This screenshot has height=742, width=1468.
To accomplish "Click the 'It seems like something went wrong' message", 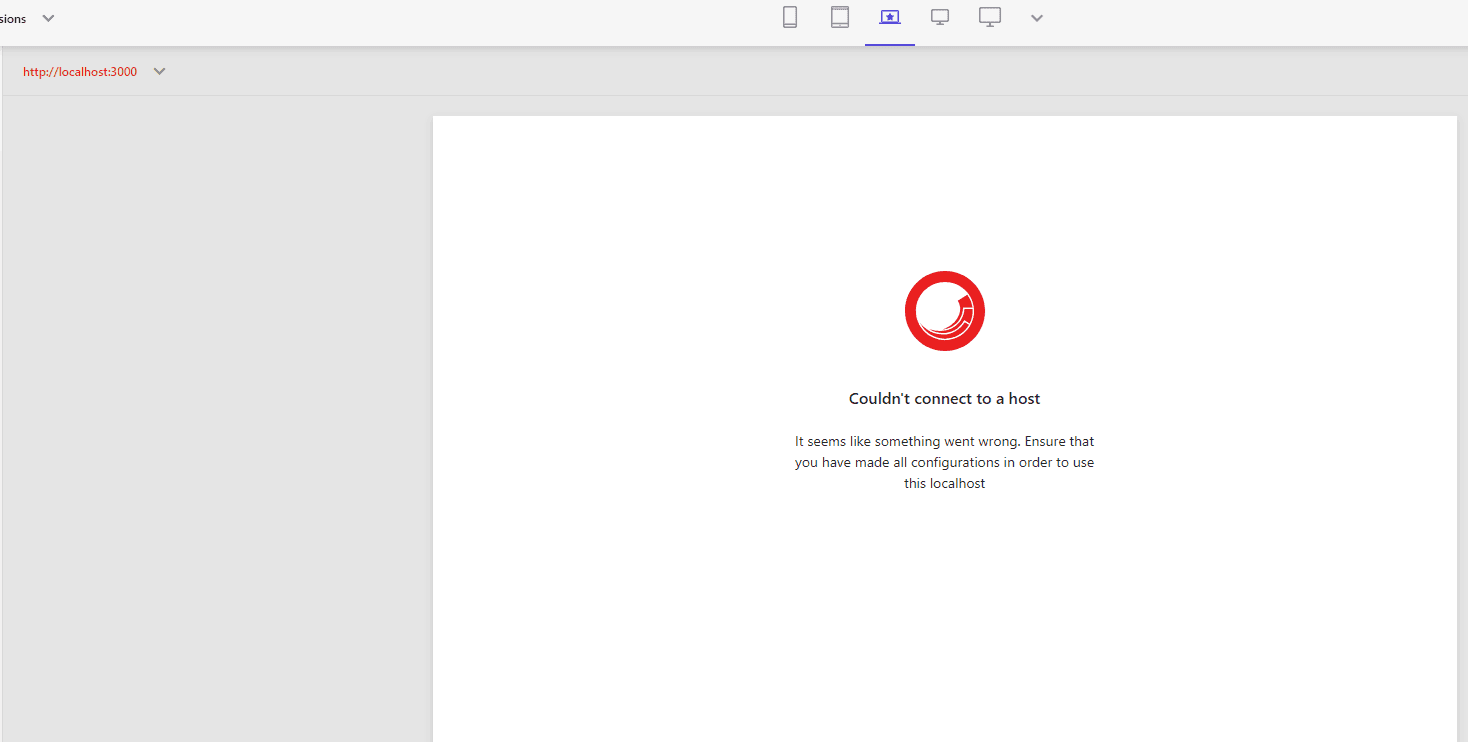I will (x=945, y=462).
